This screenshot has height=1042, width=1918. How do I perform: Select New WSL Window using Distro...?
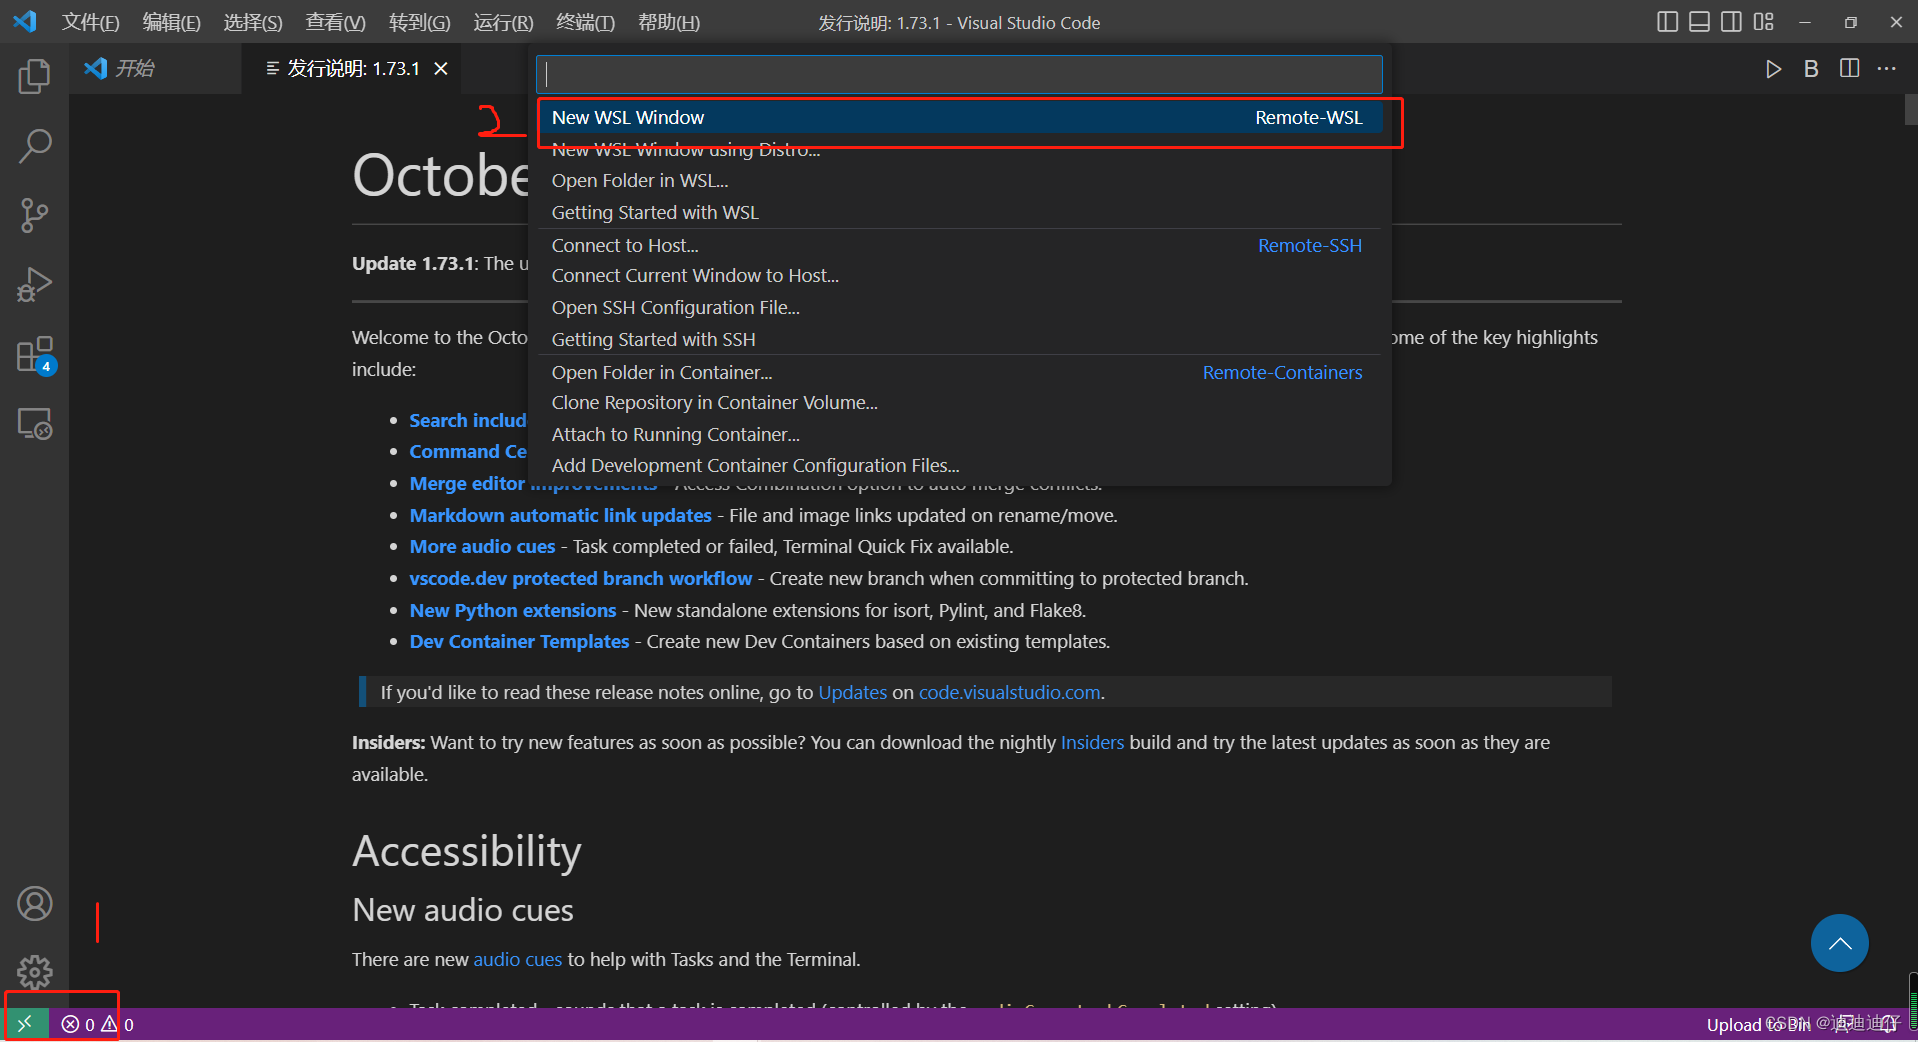959,150
